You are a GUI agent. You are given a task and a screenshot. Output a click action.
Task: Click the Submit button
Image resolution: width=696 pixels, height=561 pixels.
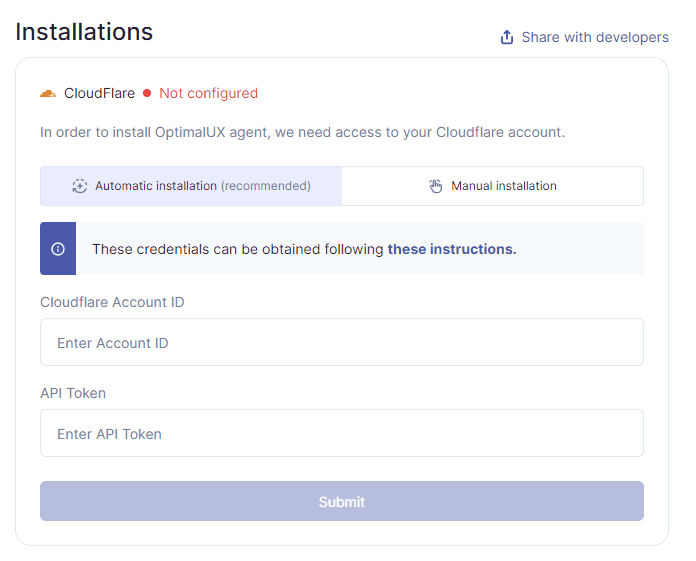[x=342, y=501]
